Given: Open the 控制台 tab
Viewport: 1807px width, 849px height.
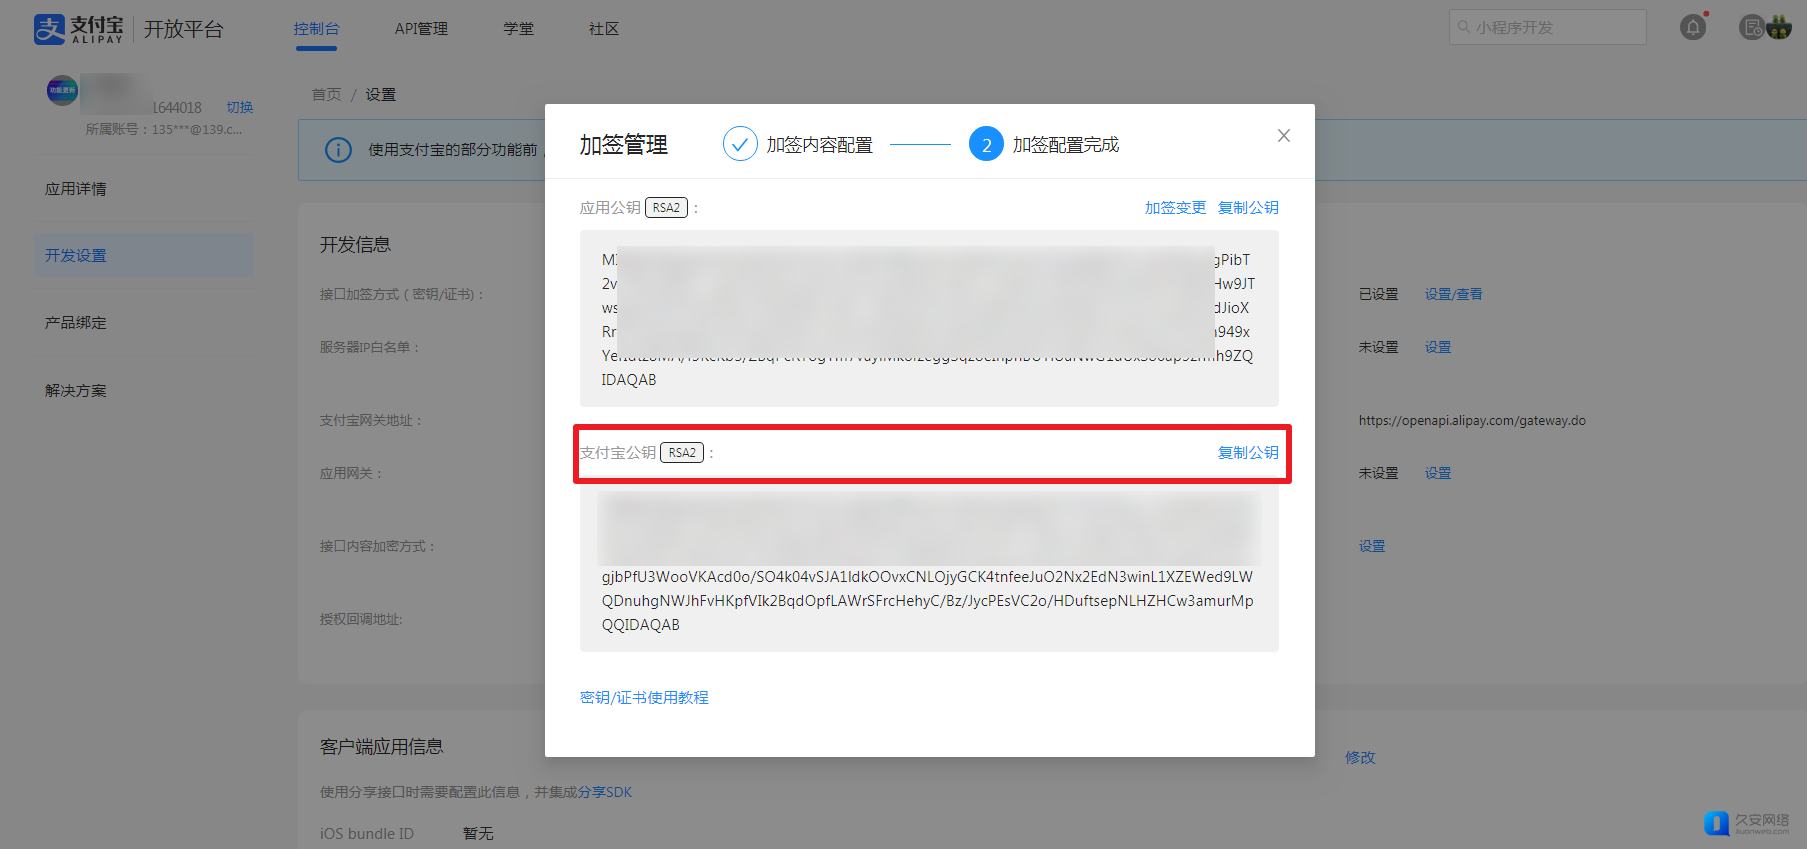Looking at the screenshot, I should 316,29.
